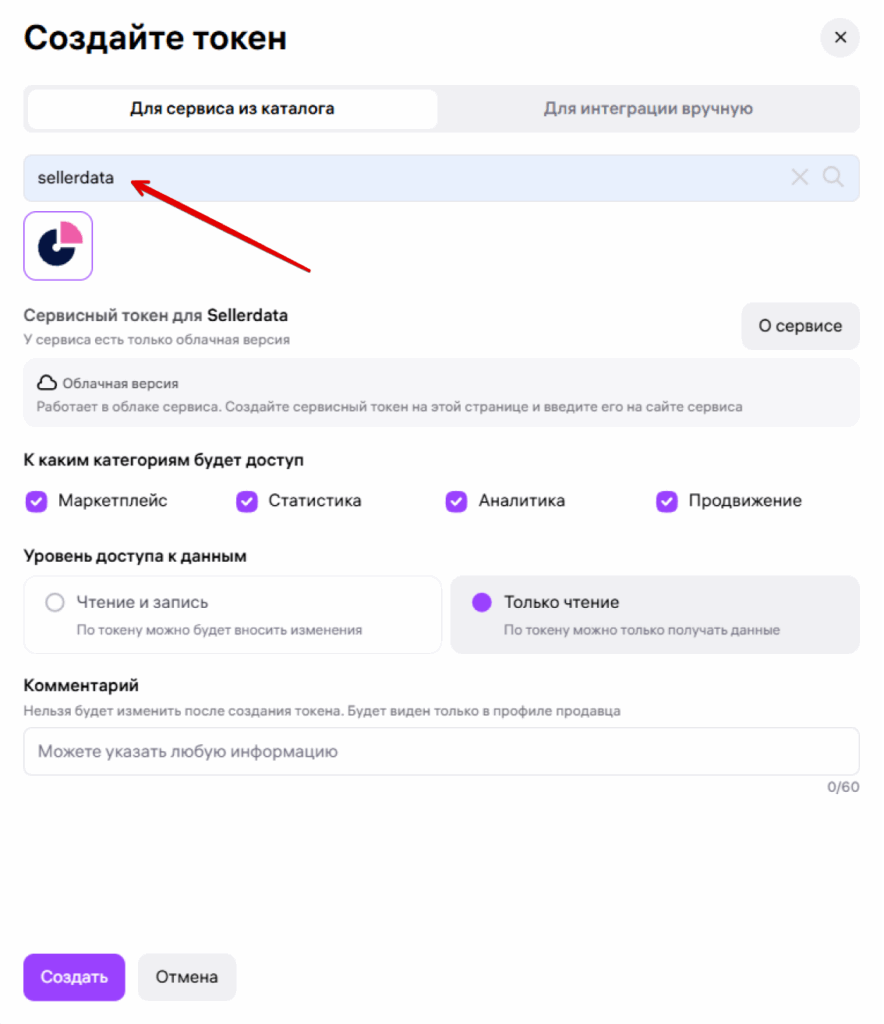Toggle the Статистика checkbox

click(x=247, y=502)
